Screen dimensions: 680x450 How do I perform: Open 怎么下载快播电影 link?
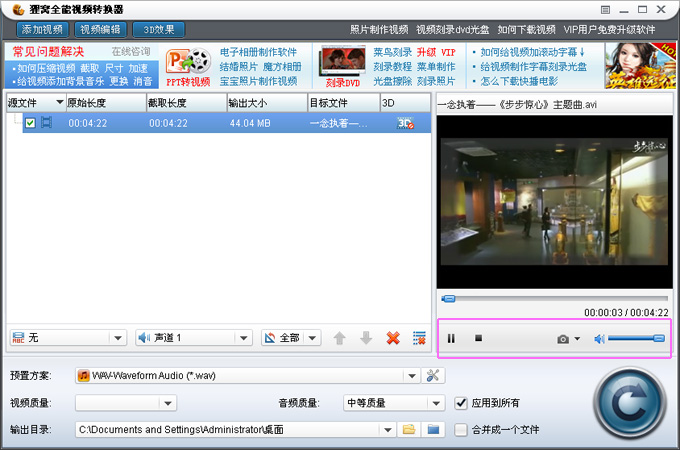(519, 81)
